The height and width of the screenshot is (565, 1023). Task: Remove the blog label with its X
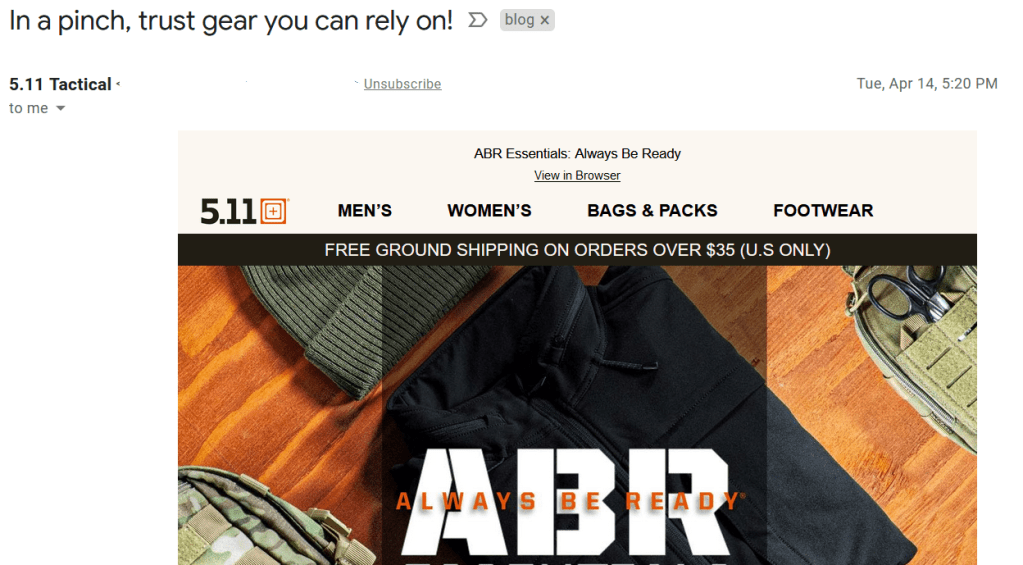(x=545, y=20)
